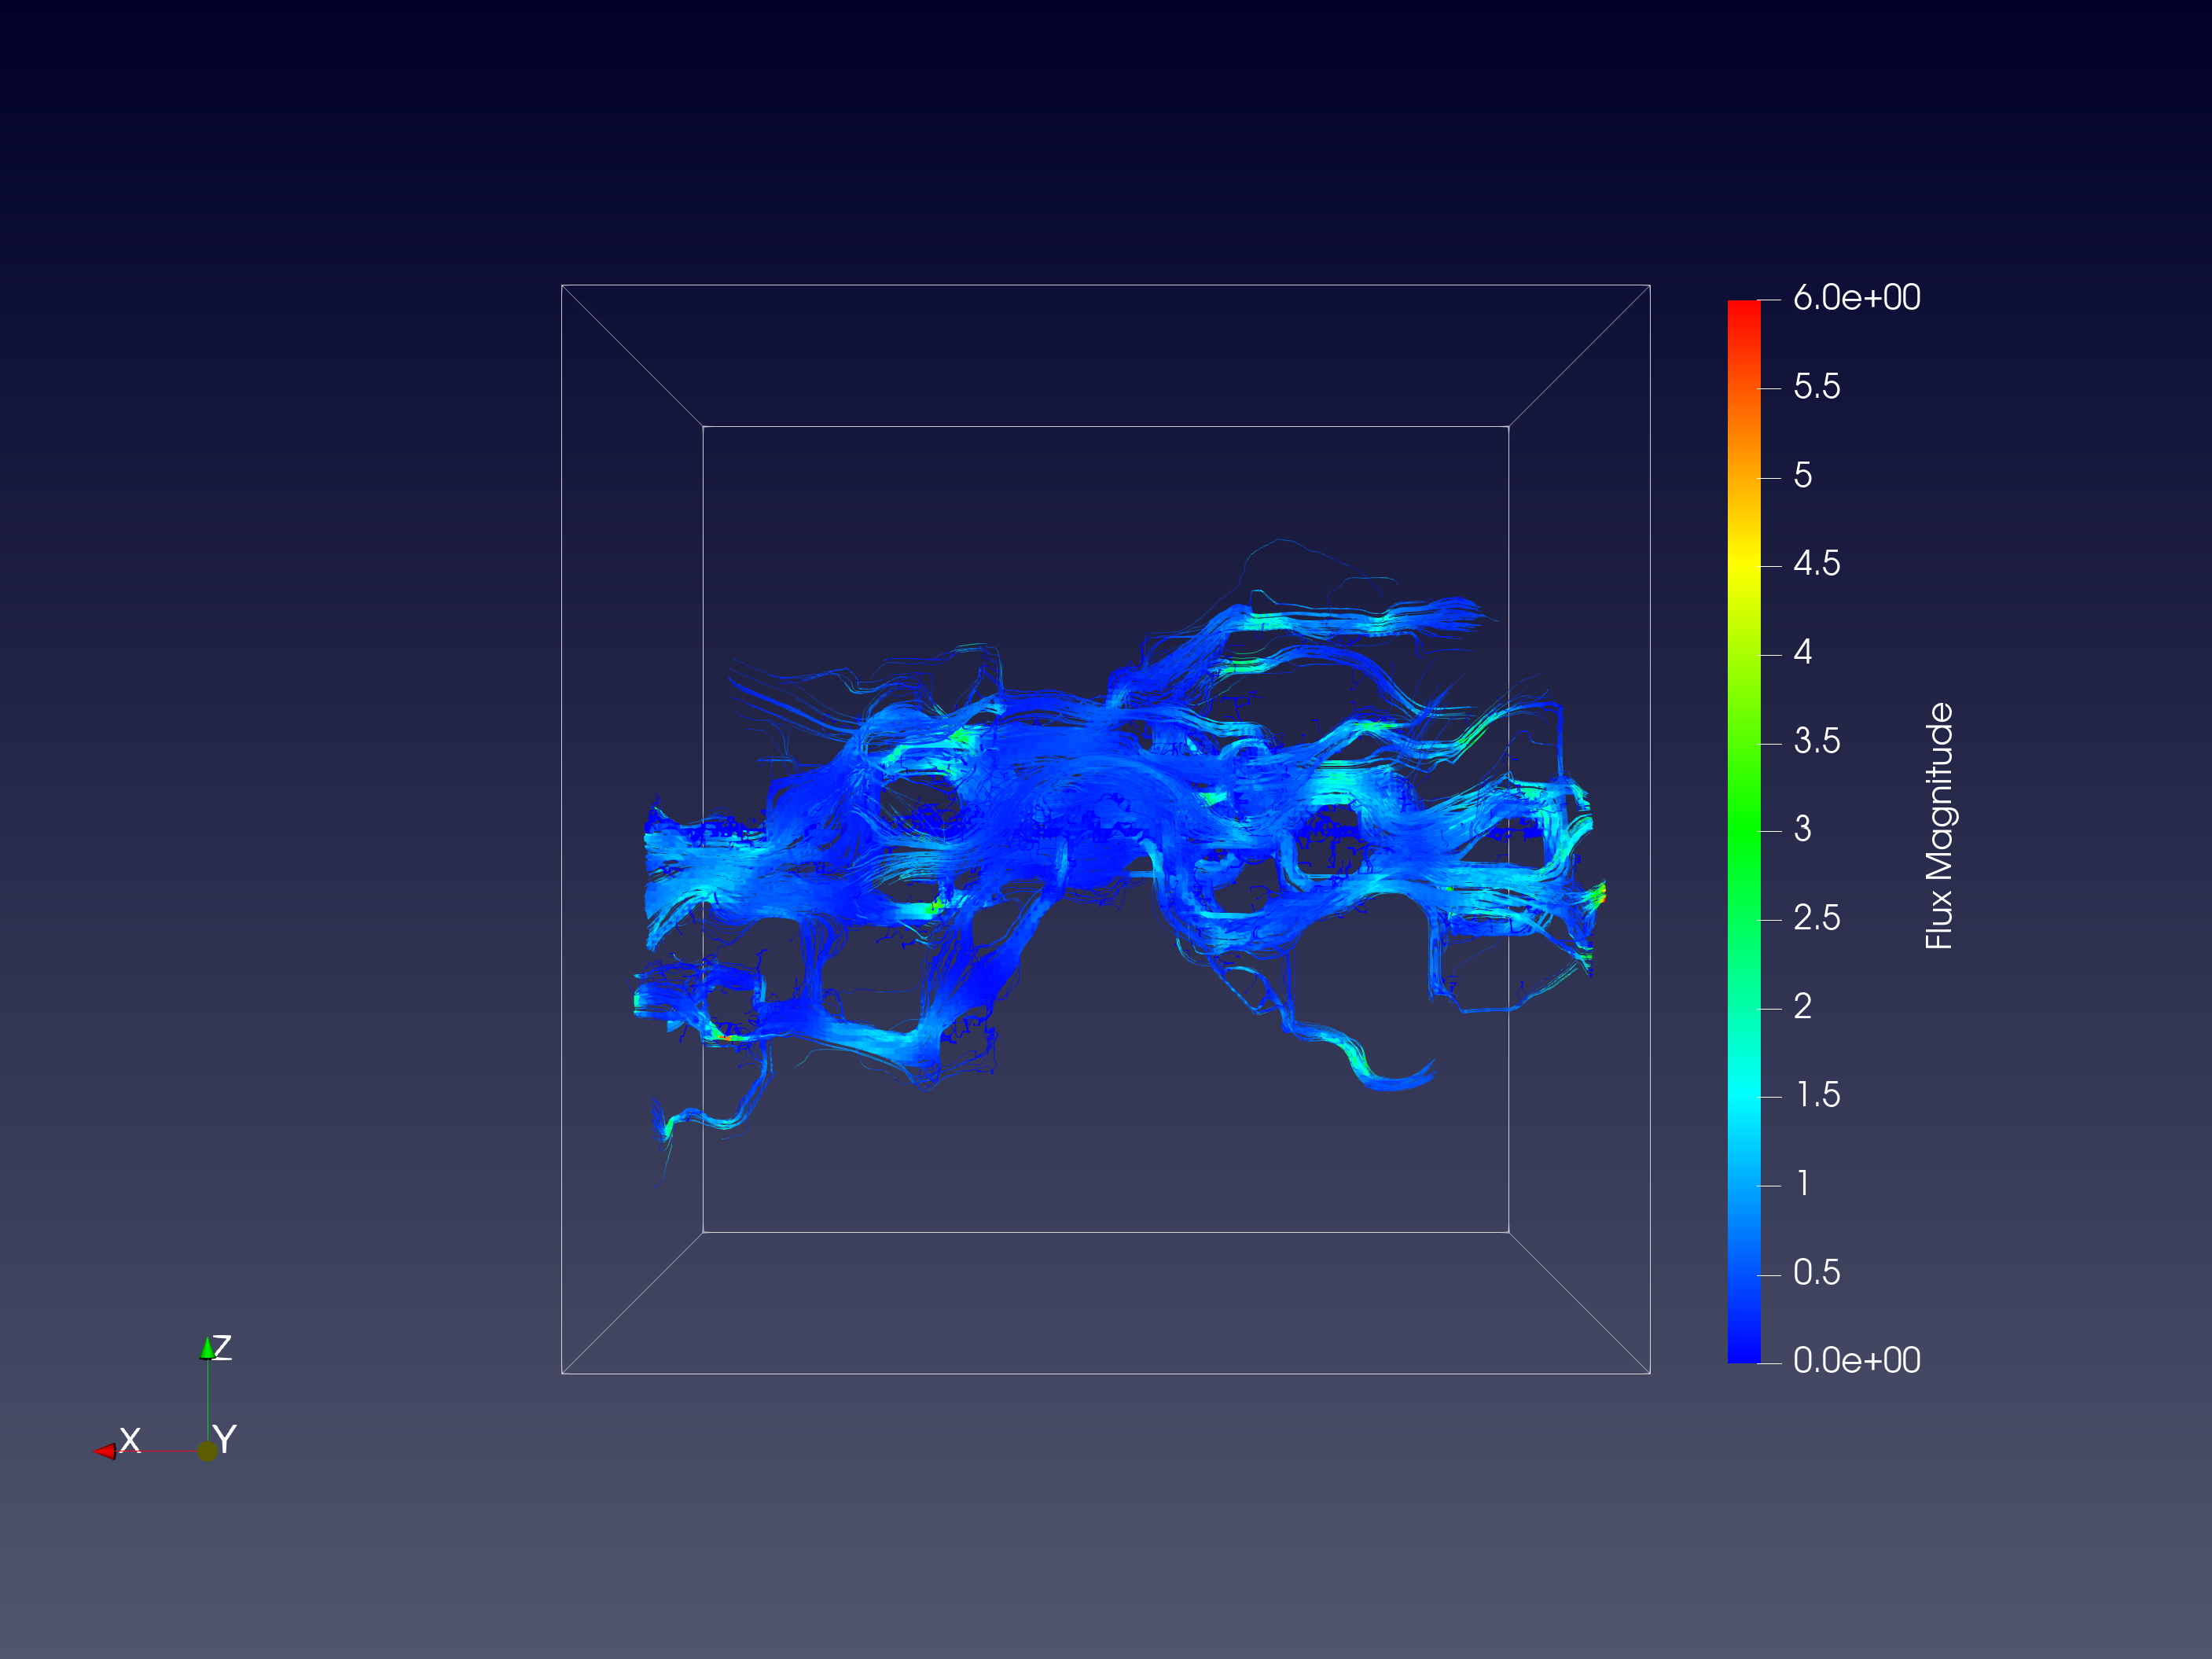The width and height of the screenshot is (2212, 1659).
Task: Click the Flux Magnitude legend title
Action: coord(1938,826)
